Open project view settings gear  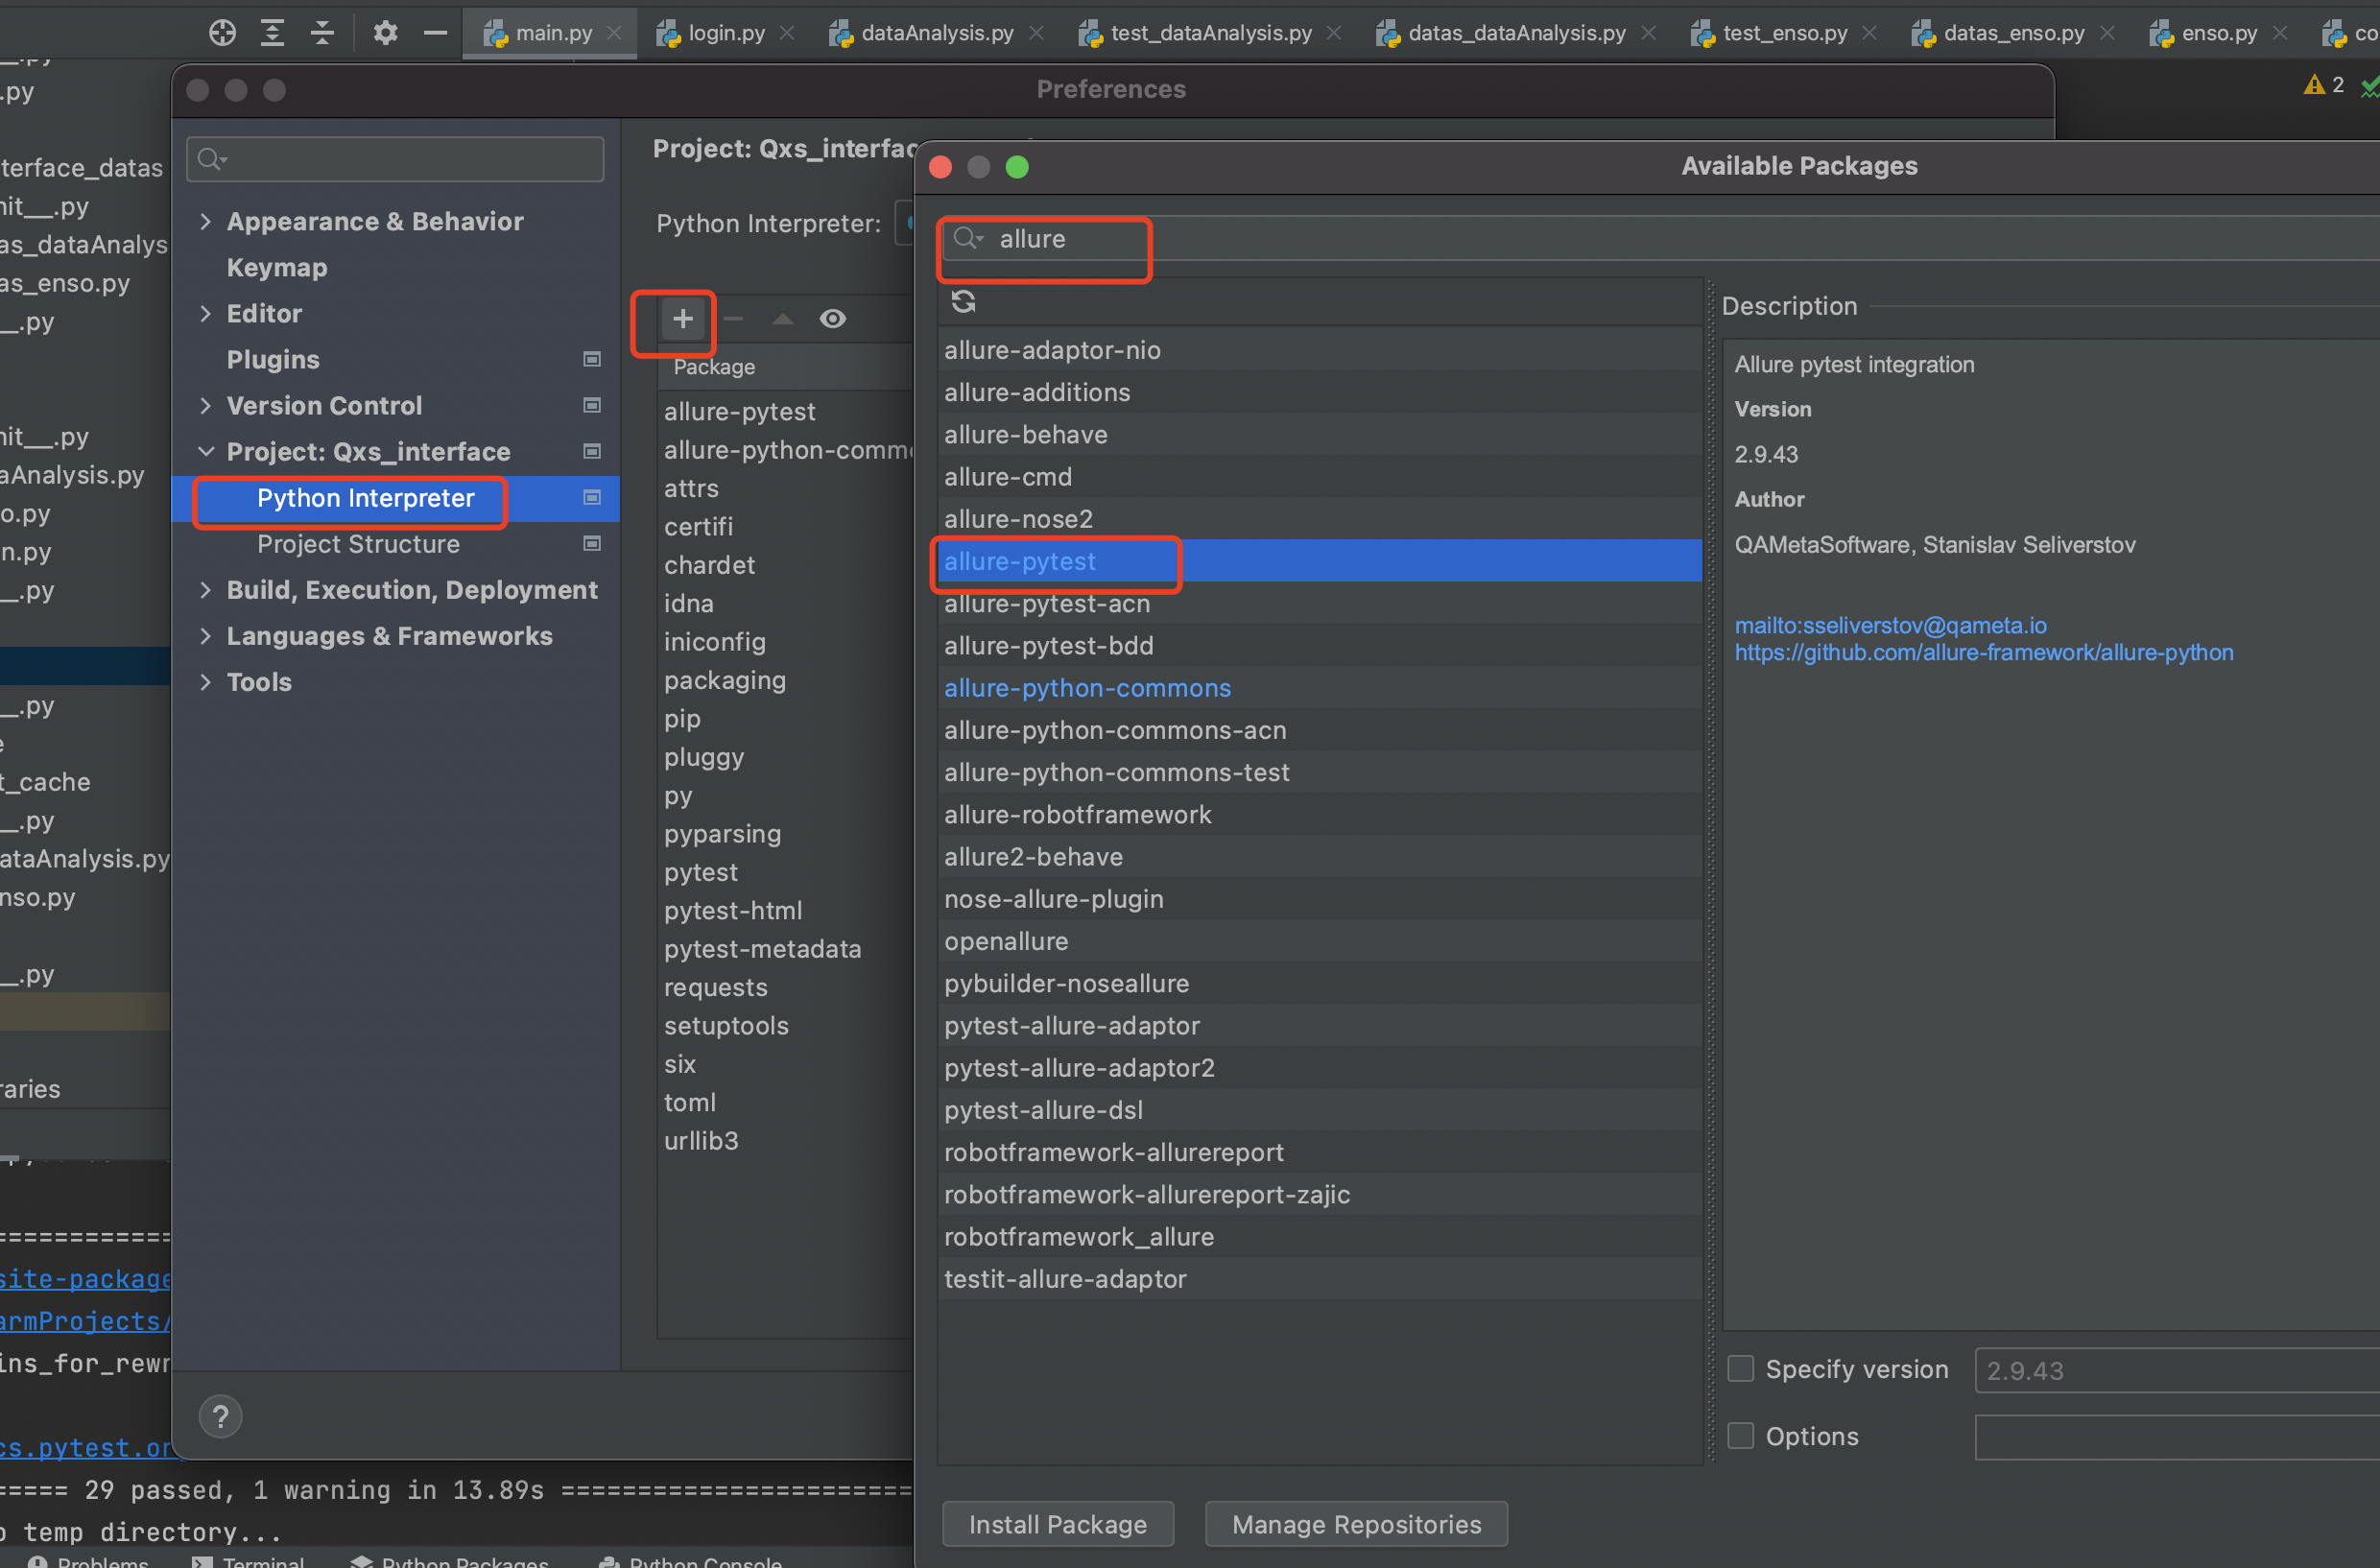pos(385,33)
